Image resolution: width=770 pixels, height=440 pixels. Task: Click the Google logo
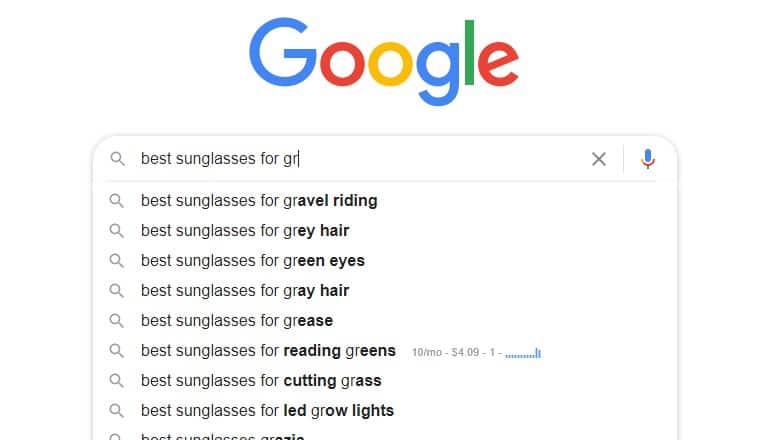(x=384, y=61)
